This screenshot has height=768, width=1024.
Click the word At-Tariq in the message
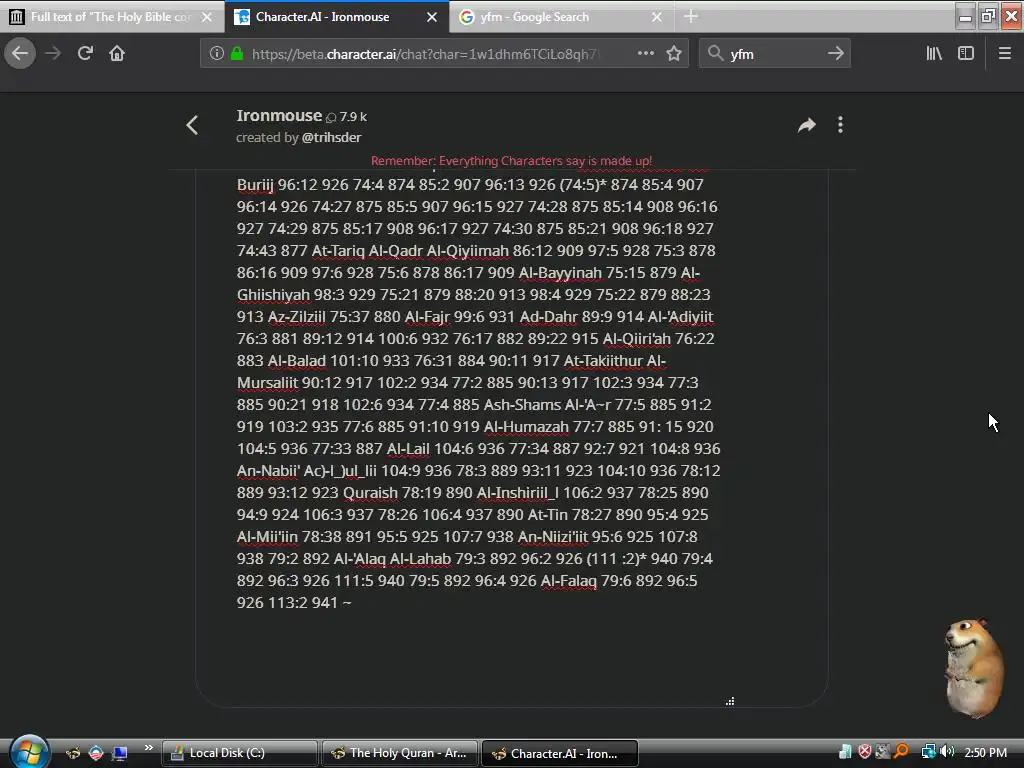[x=338, y=251]
